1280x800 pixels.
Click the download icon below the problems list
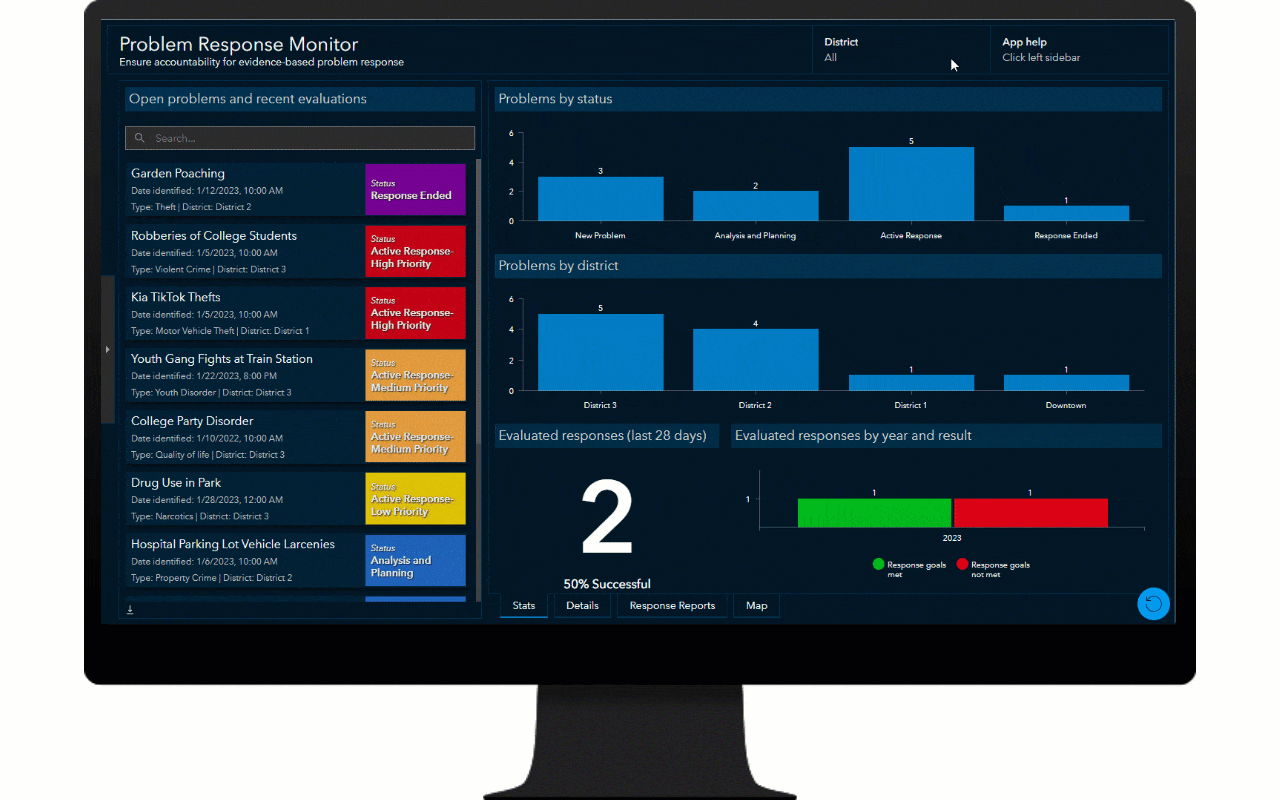pyautogui.click(x=130, y=608)
